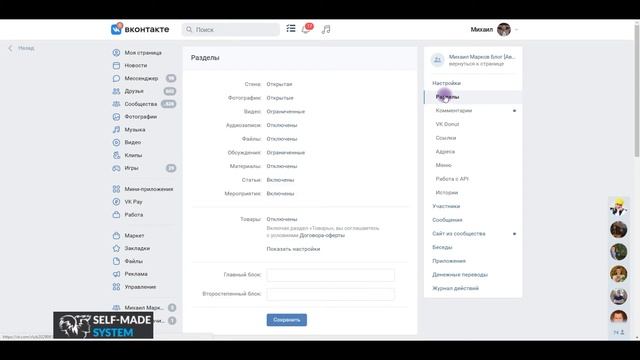Click Новости sidebar icon
This screenshot has height=360, width=640.
pos(116,65)
